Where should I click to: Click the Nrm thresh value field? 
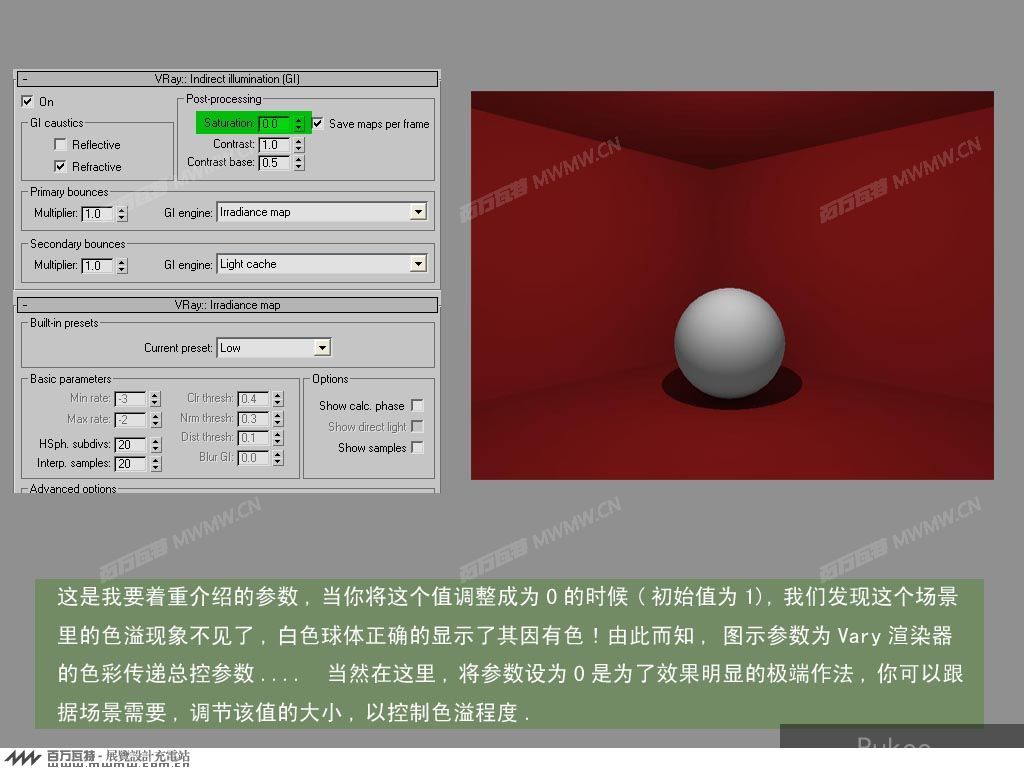click(253, 419)
